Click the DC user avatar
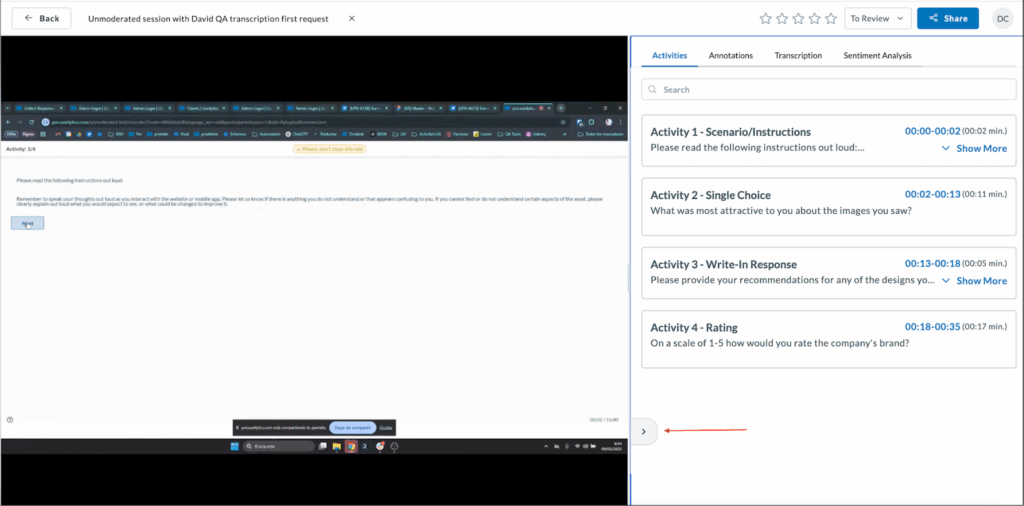 [1002, 19]
